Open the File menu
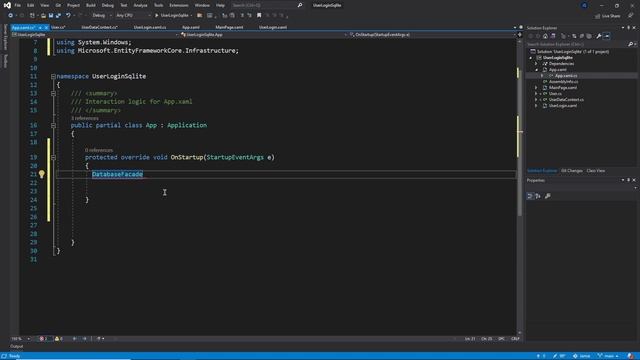This screenshot has width=640, height=360. 18,5
